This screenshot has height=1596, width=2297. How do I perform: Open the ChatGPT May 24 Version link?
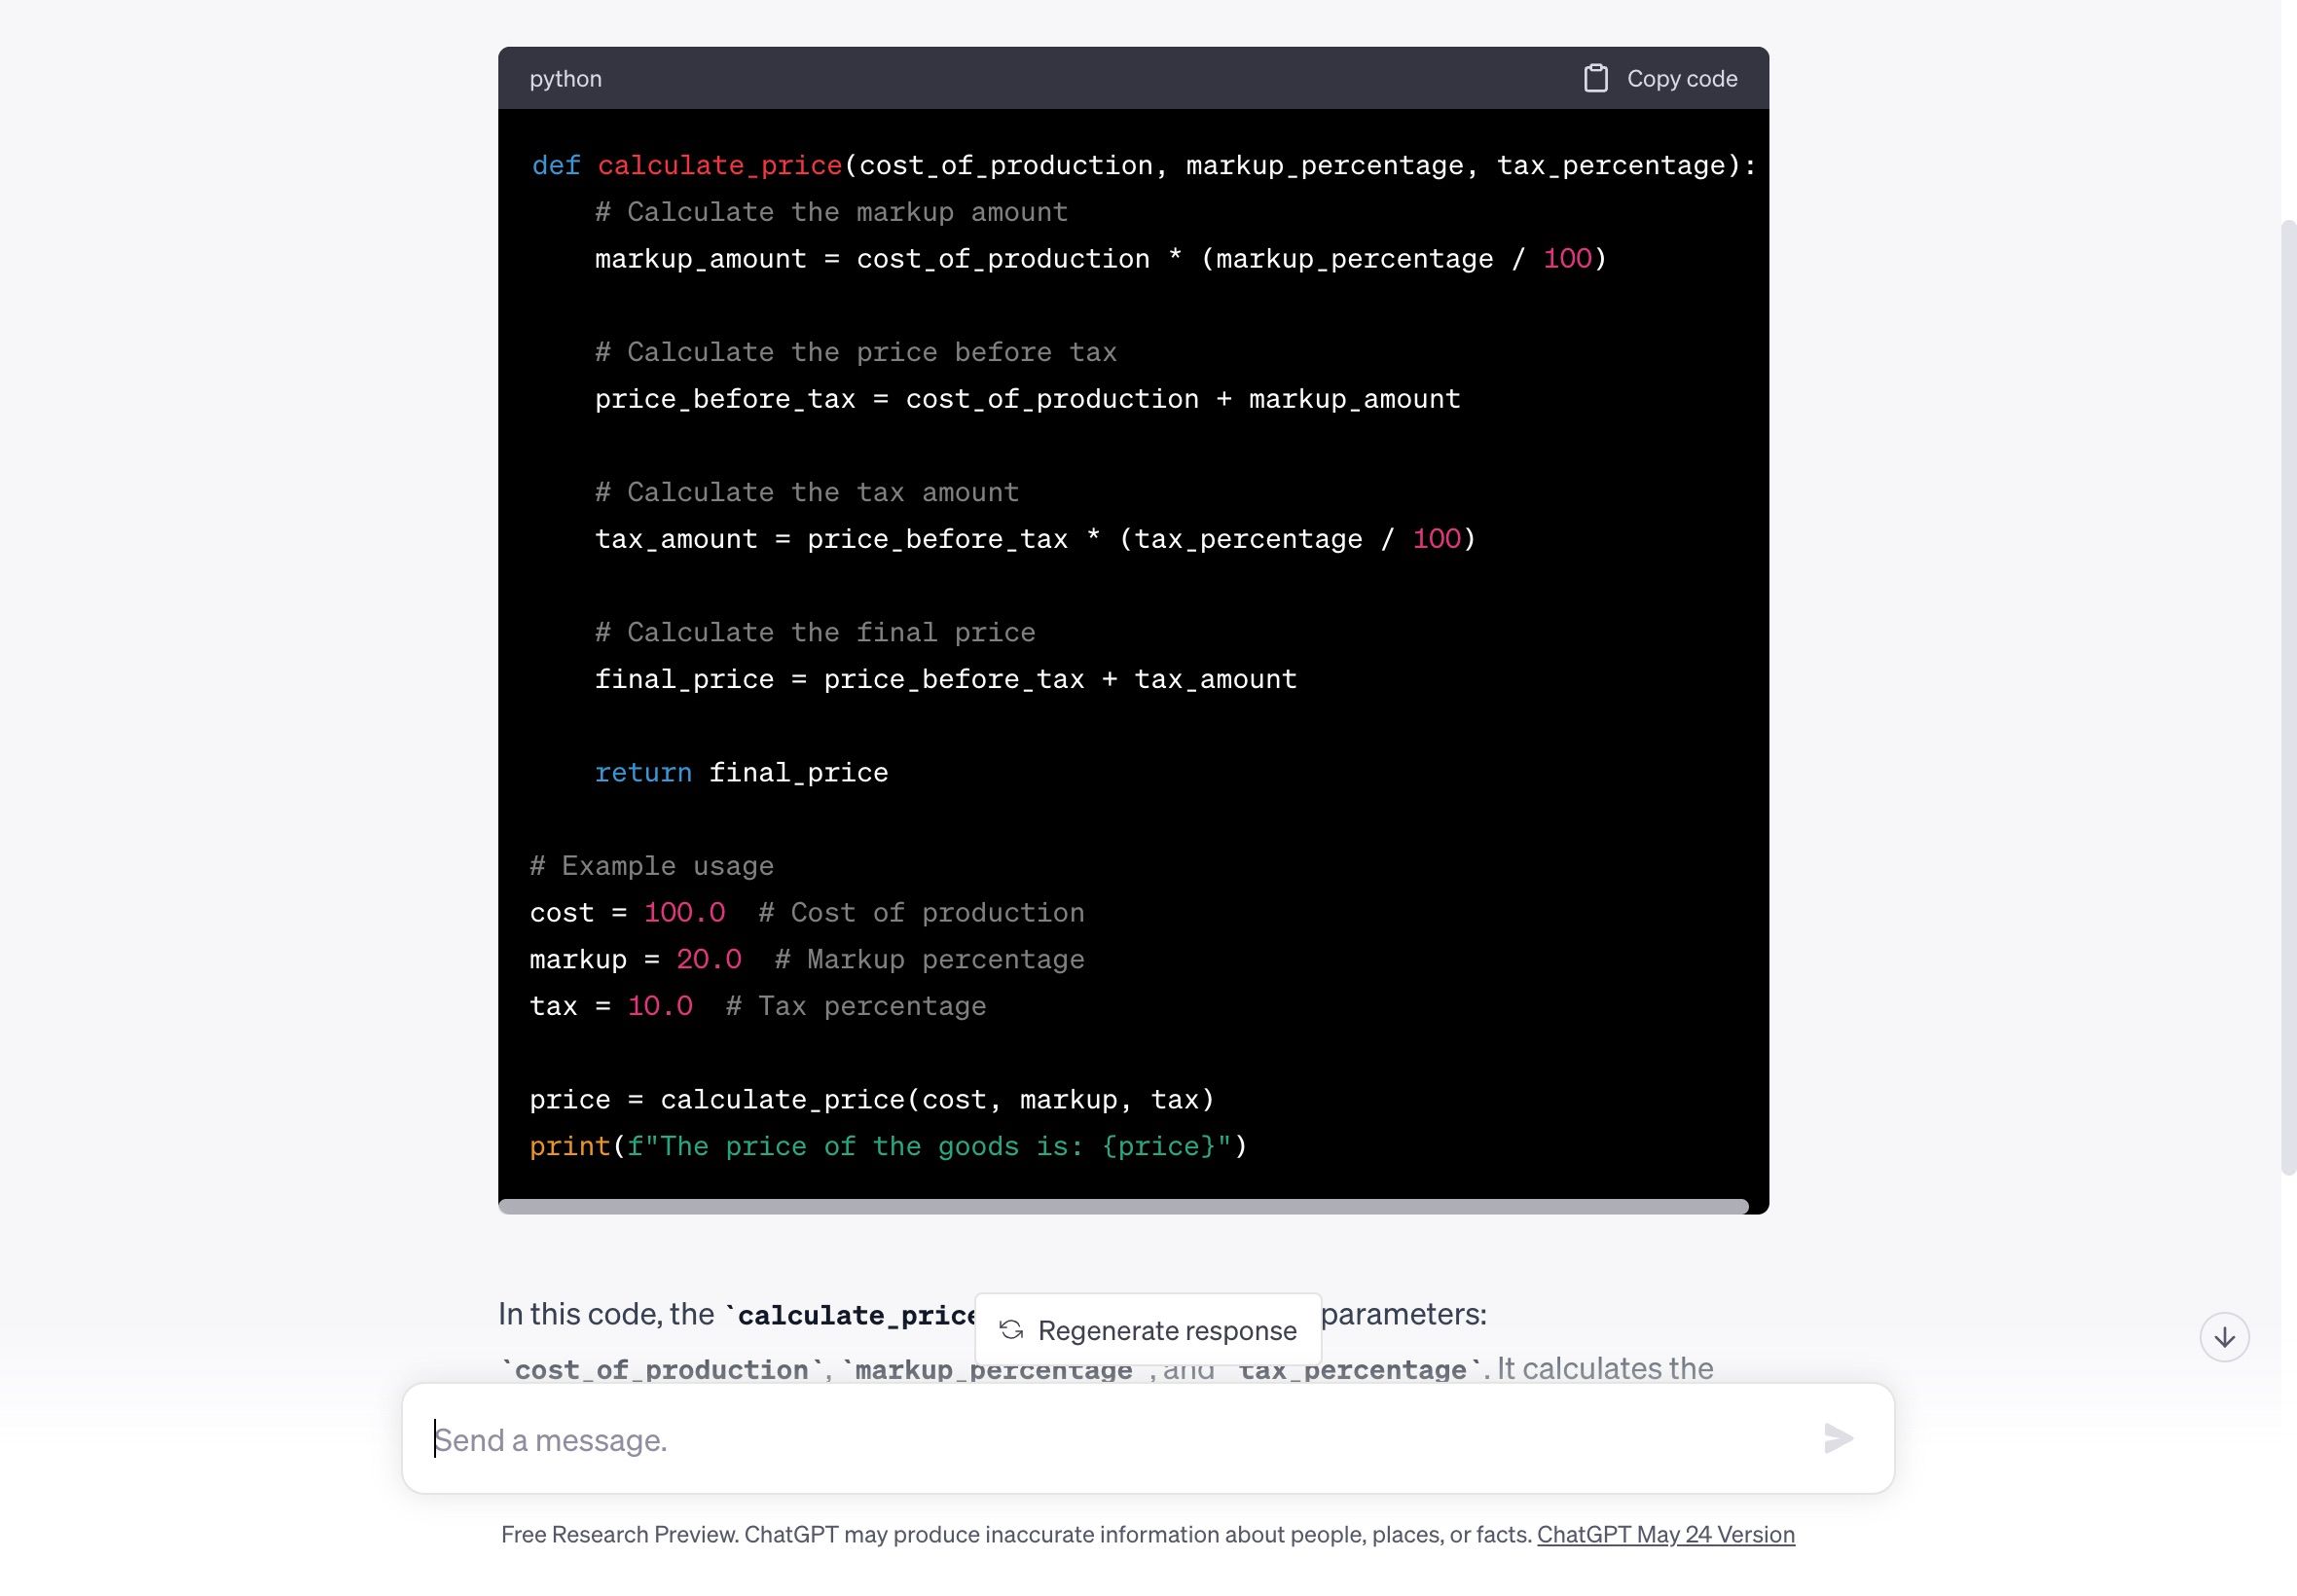coord(1665,1534)
